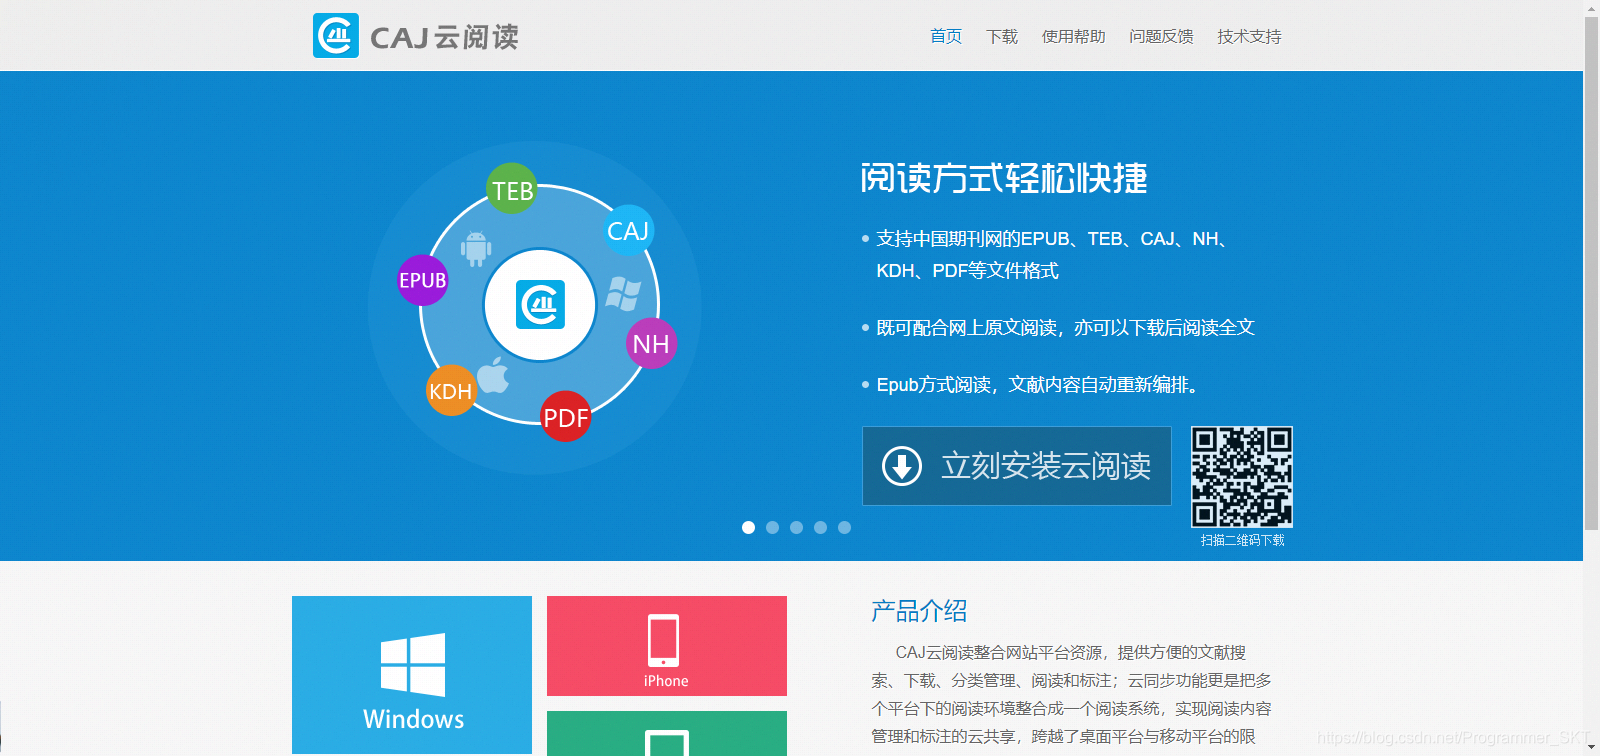1600x756 pixels.
Task: Open the 使用帮助 menu item
Action: 1074,36
